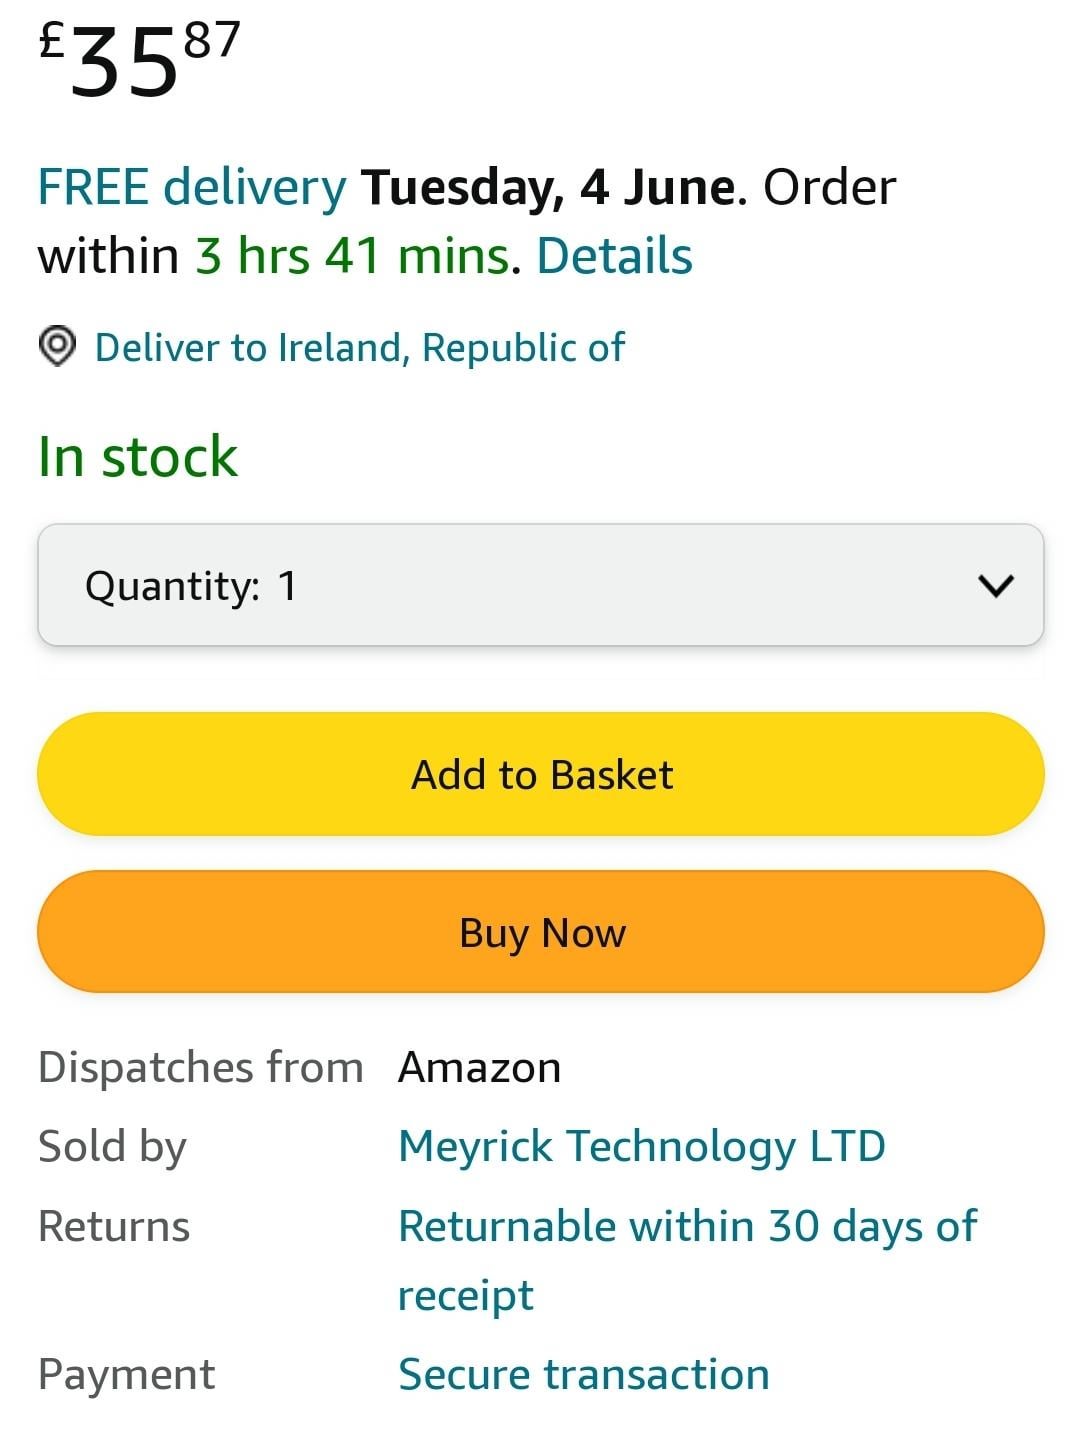The height and width of the screenshot is (1456, 1080).
Task: Click the Amazon dispatcher name
Action: (479, 1067)
